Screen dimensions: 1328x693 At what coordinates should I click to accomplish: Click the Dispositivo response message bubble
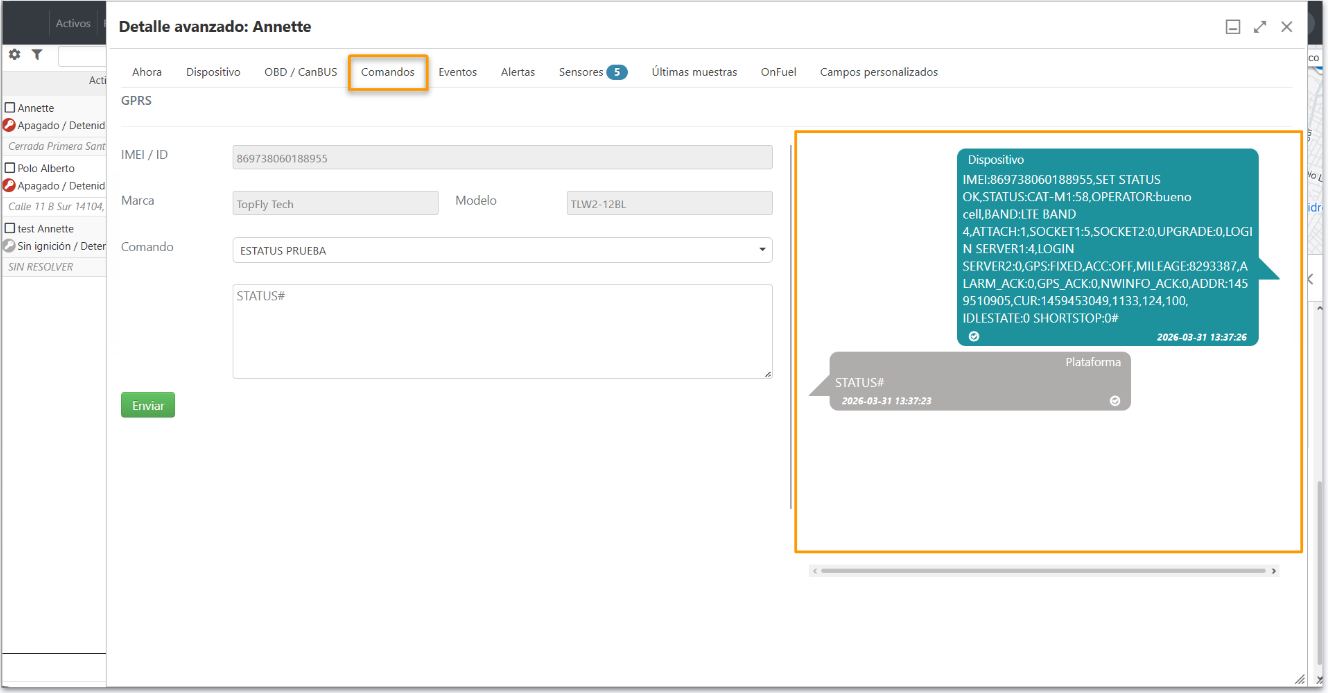[x=1108, y=247]
